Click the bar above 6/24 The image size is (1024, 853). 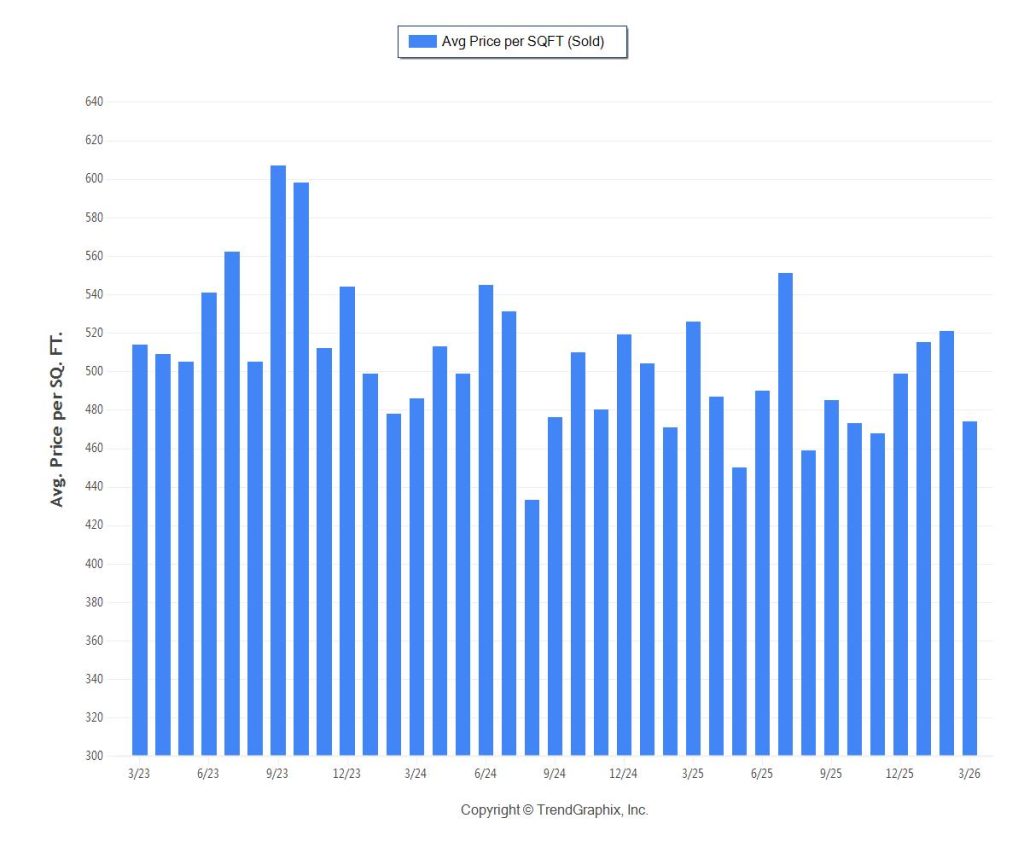(486, 520)
